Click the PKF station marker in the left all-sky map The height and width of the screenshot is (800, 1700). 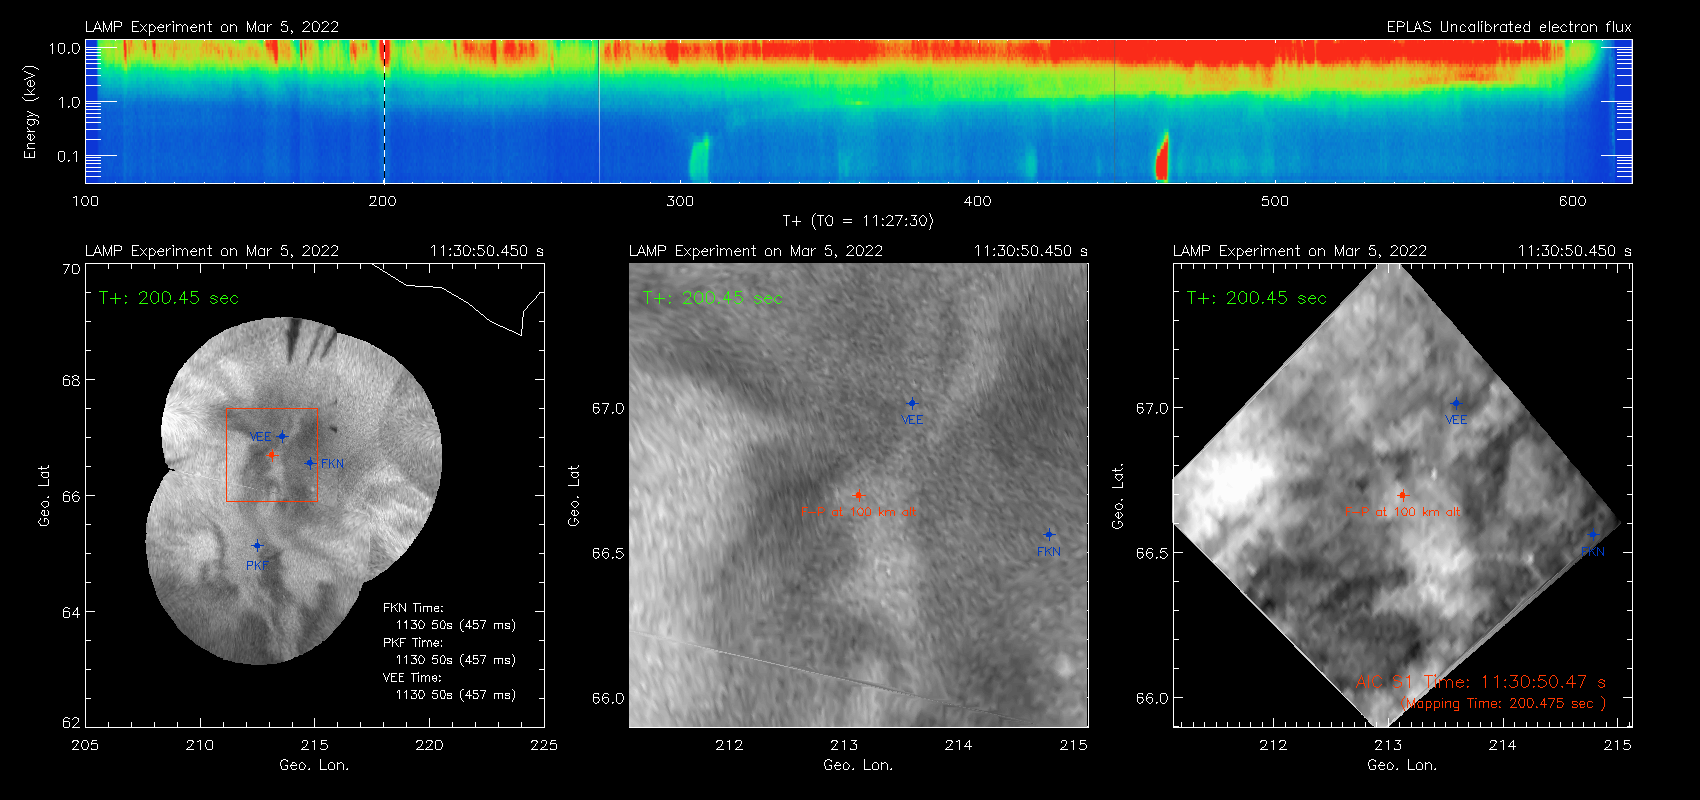click(257, 546)
